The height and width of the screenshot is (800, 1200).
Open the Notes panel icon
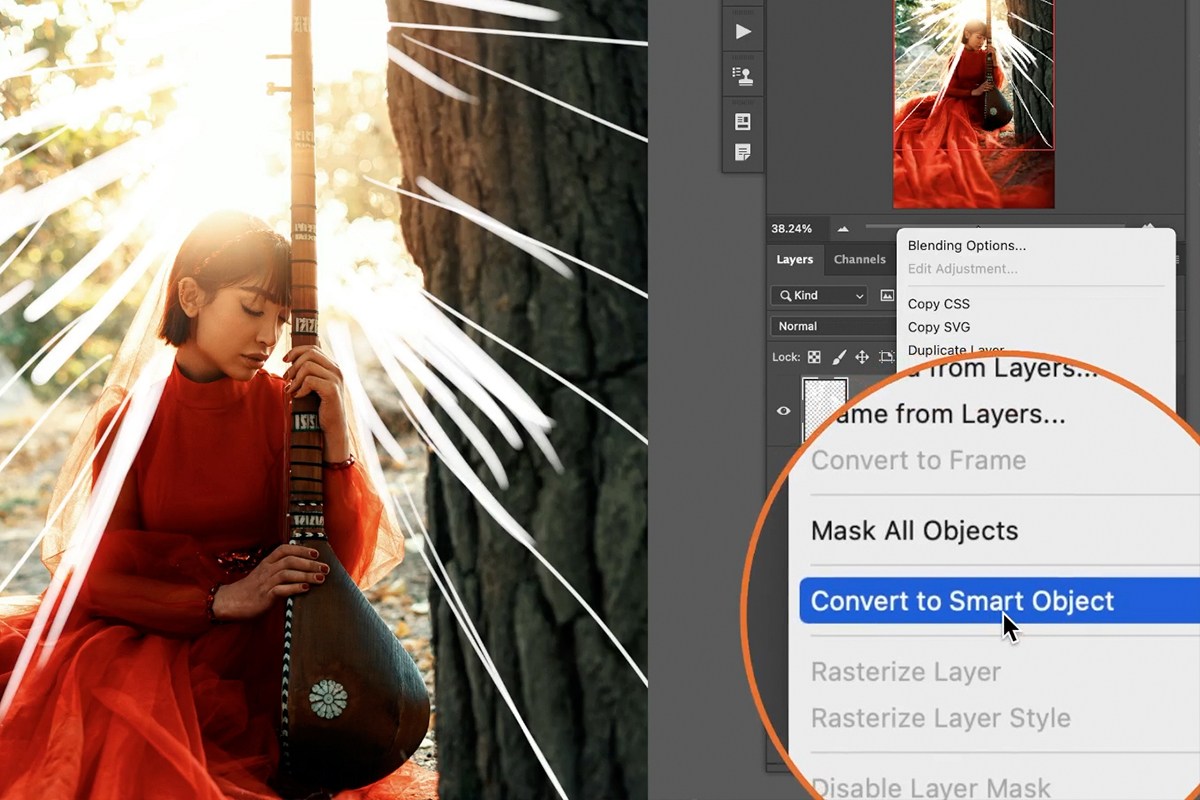click(743, 153)
